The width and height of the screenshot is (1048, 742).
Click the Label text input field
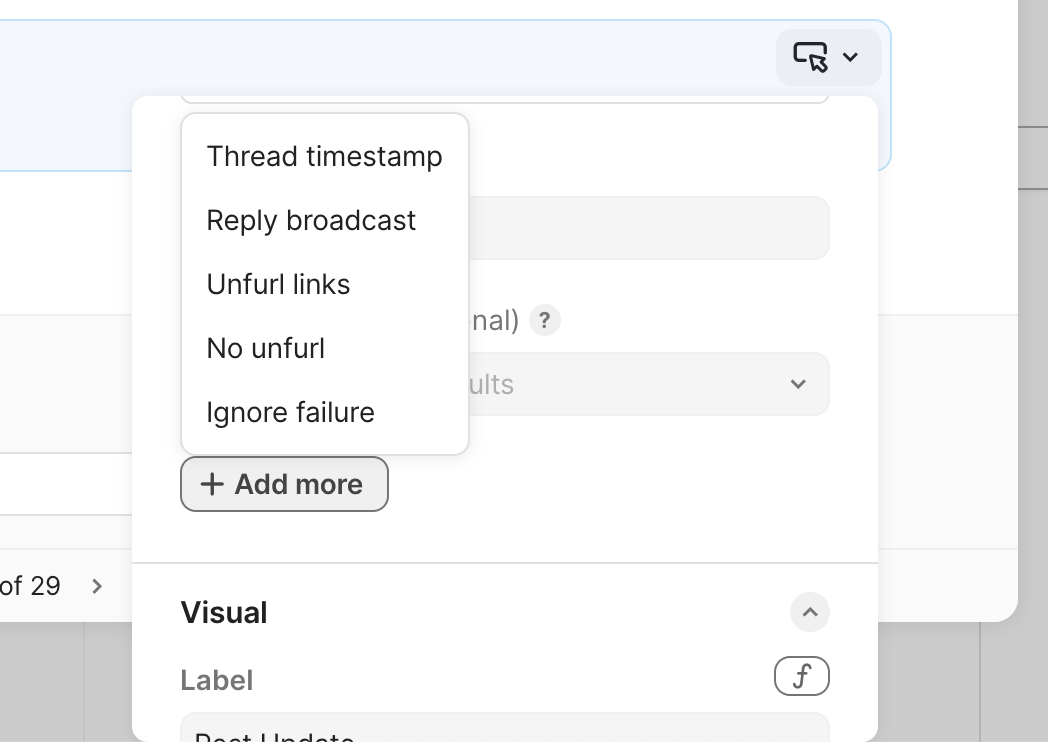504,730
